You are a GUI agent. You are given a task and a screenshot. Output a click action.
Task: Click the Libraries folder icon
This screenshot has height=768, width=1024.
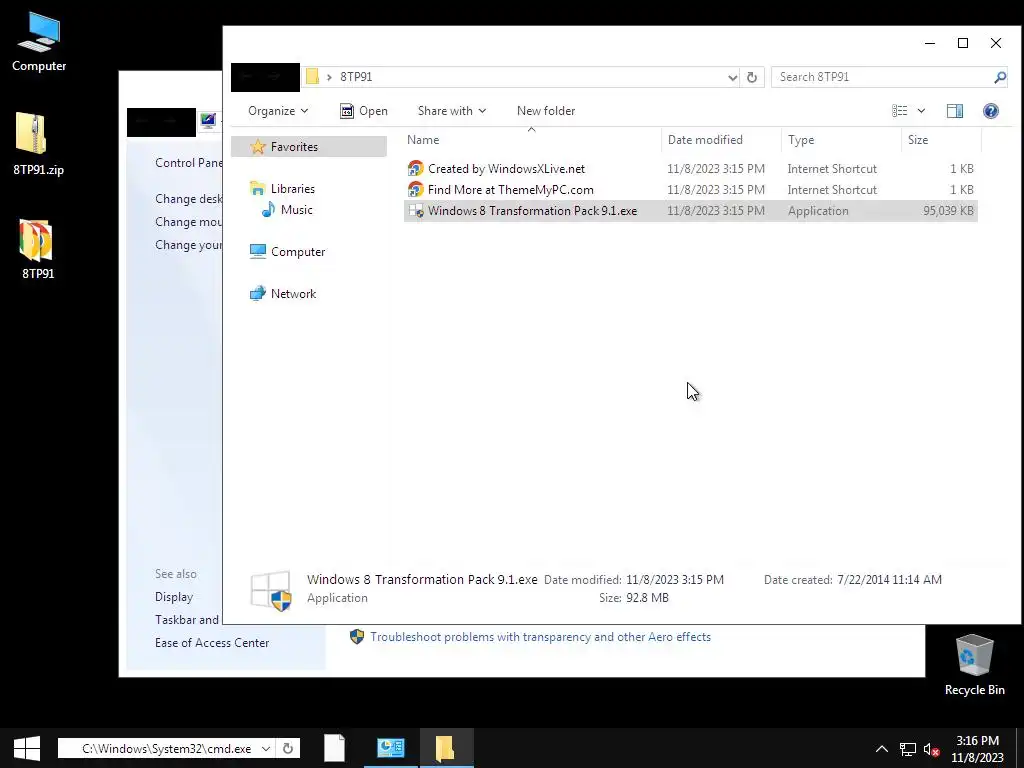point(258,189)
